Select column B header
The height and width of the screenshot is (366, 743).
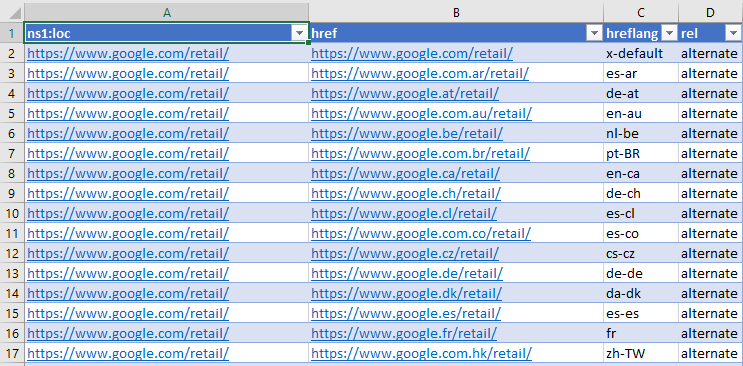coord(456,12)
